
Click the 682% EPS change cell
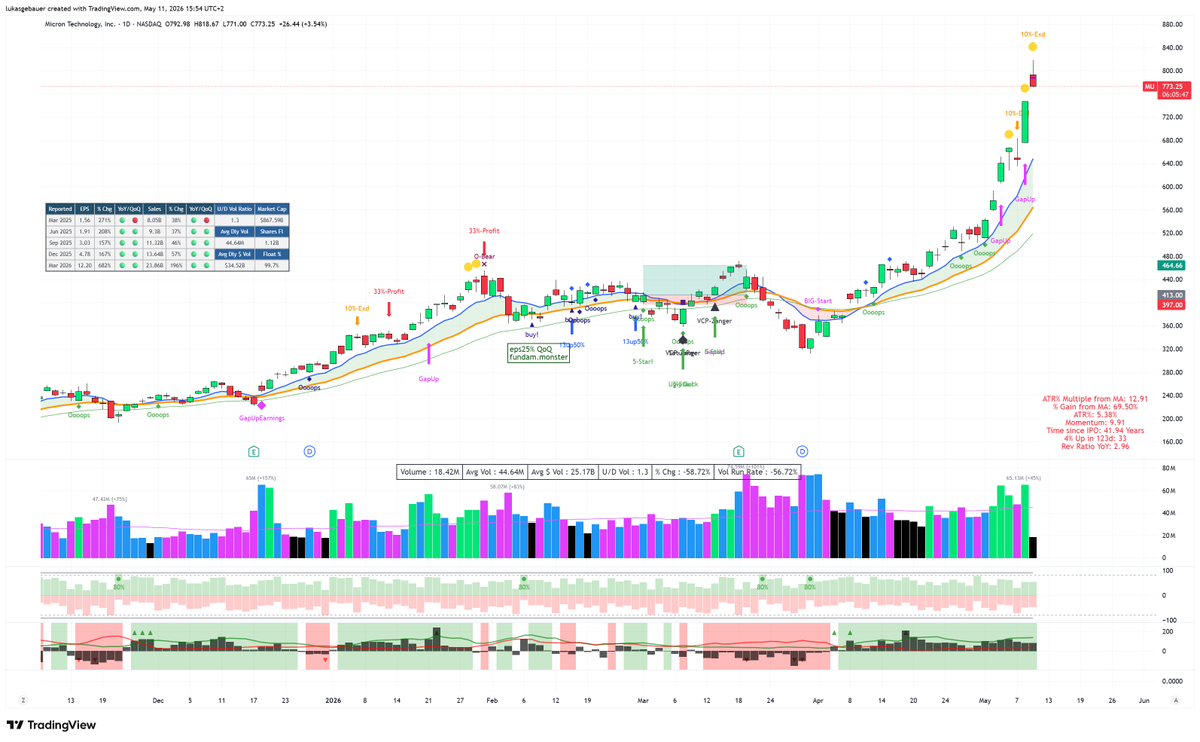point(104,265)
